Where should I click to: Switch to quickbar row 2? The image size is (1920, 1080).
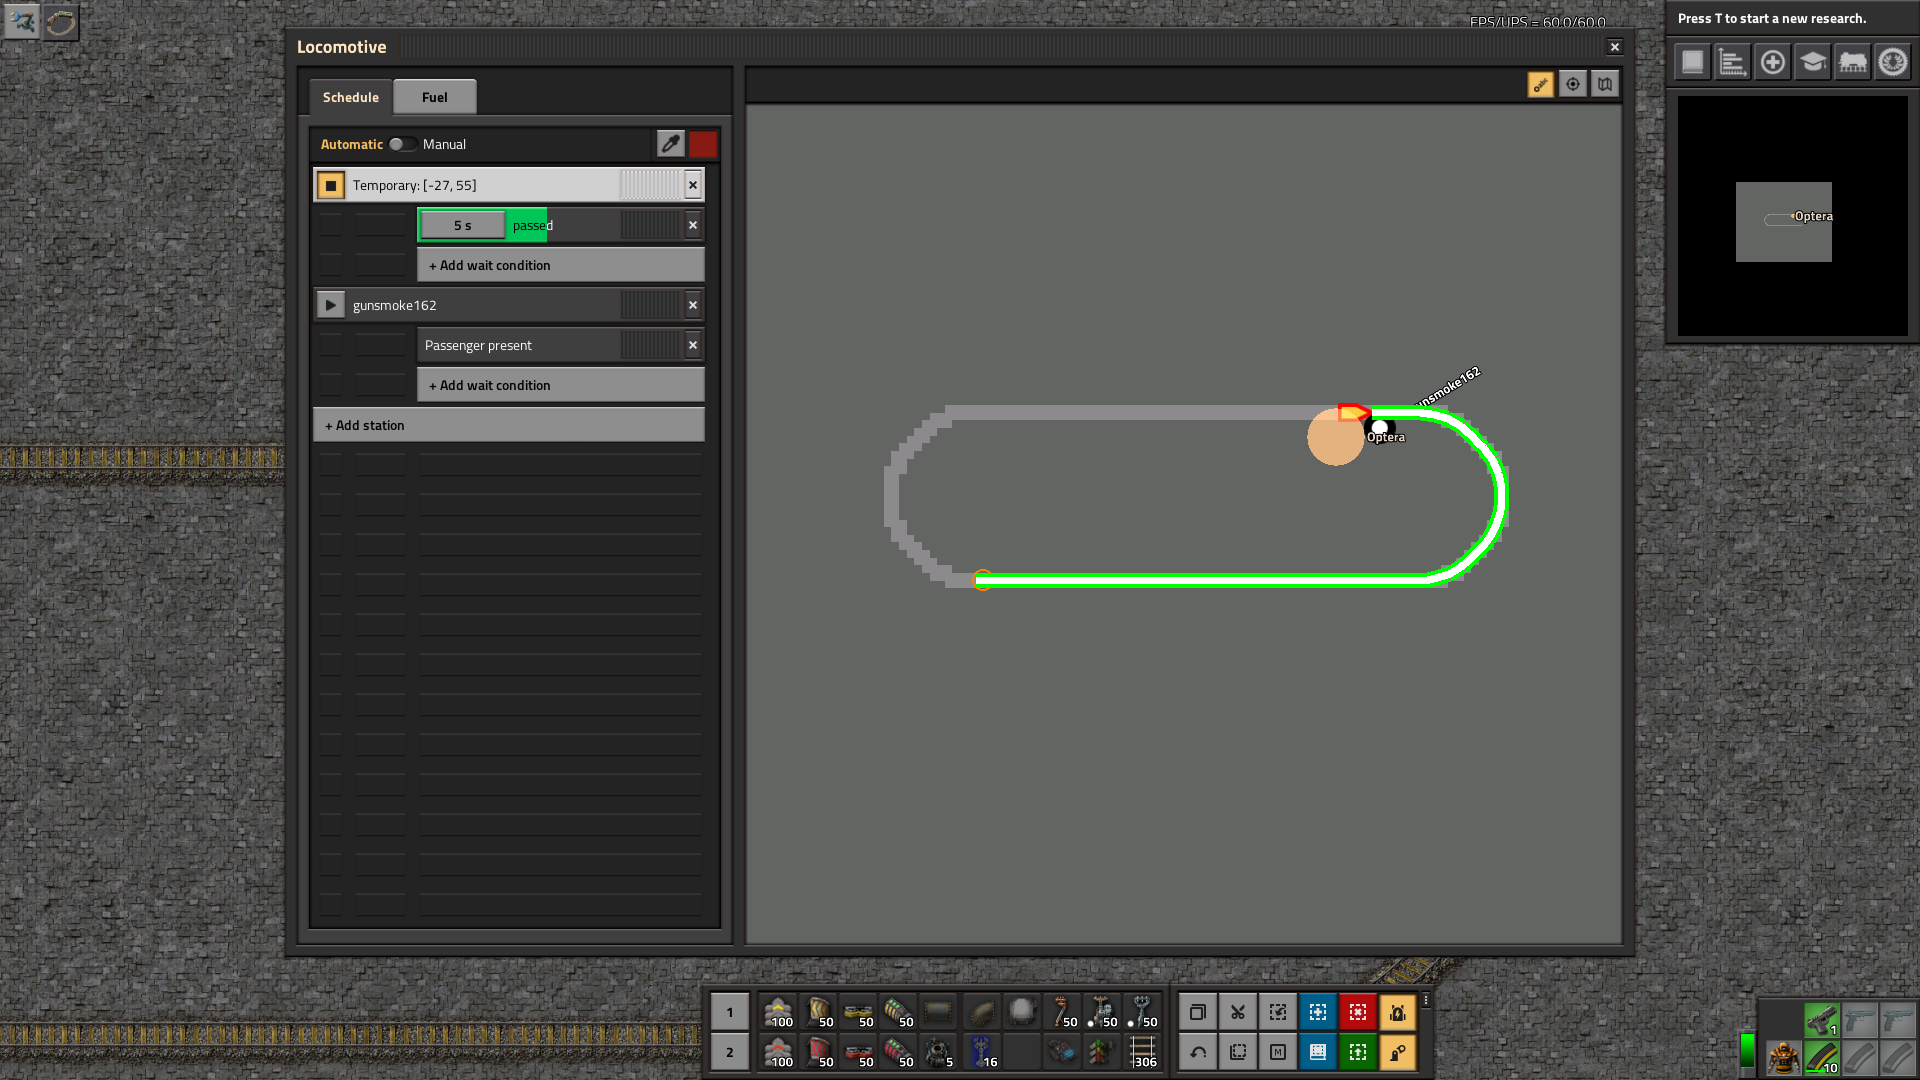[730, 1052]
